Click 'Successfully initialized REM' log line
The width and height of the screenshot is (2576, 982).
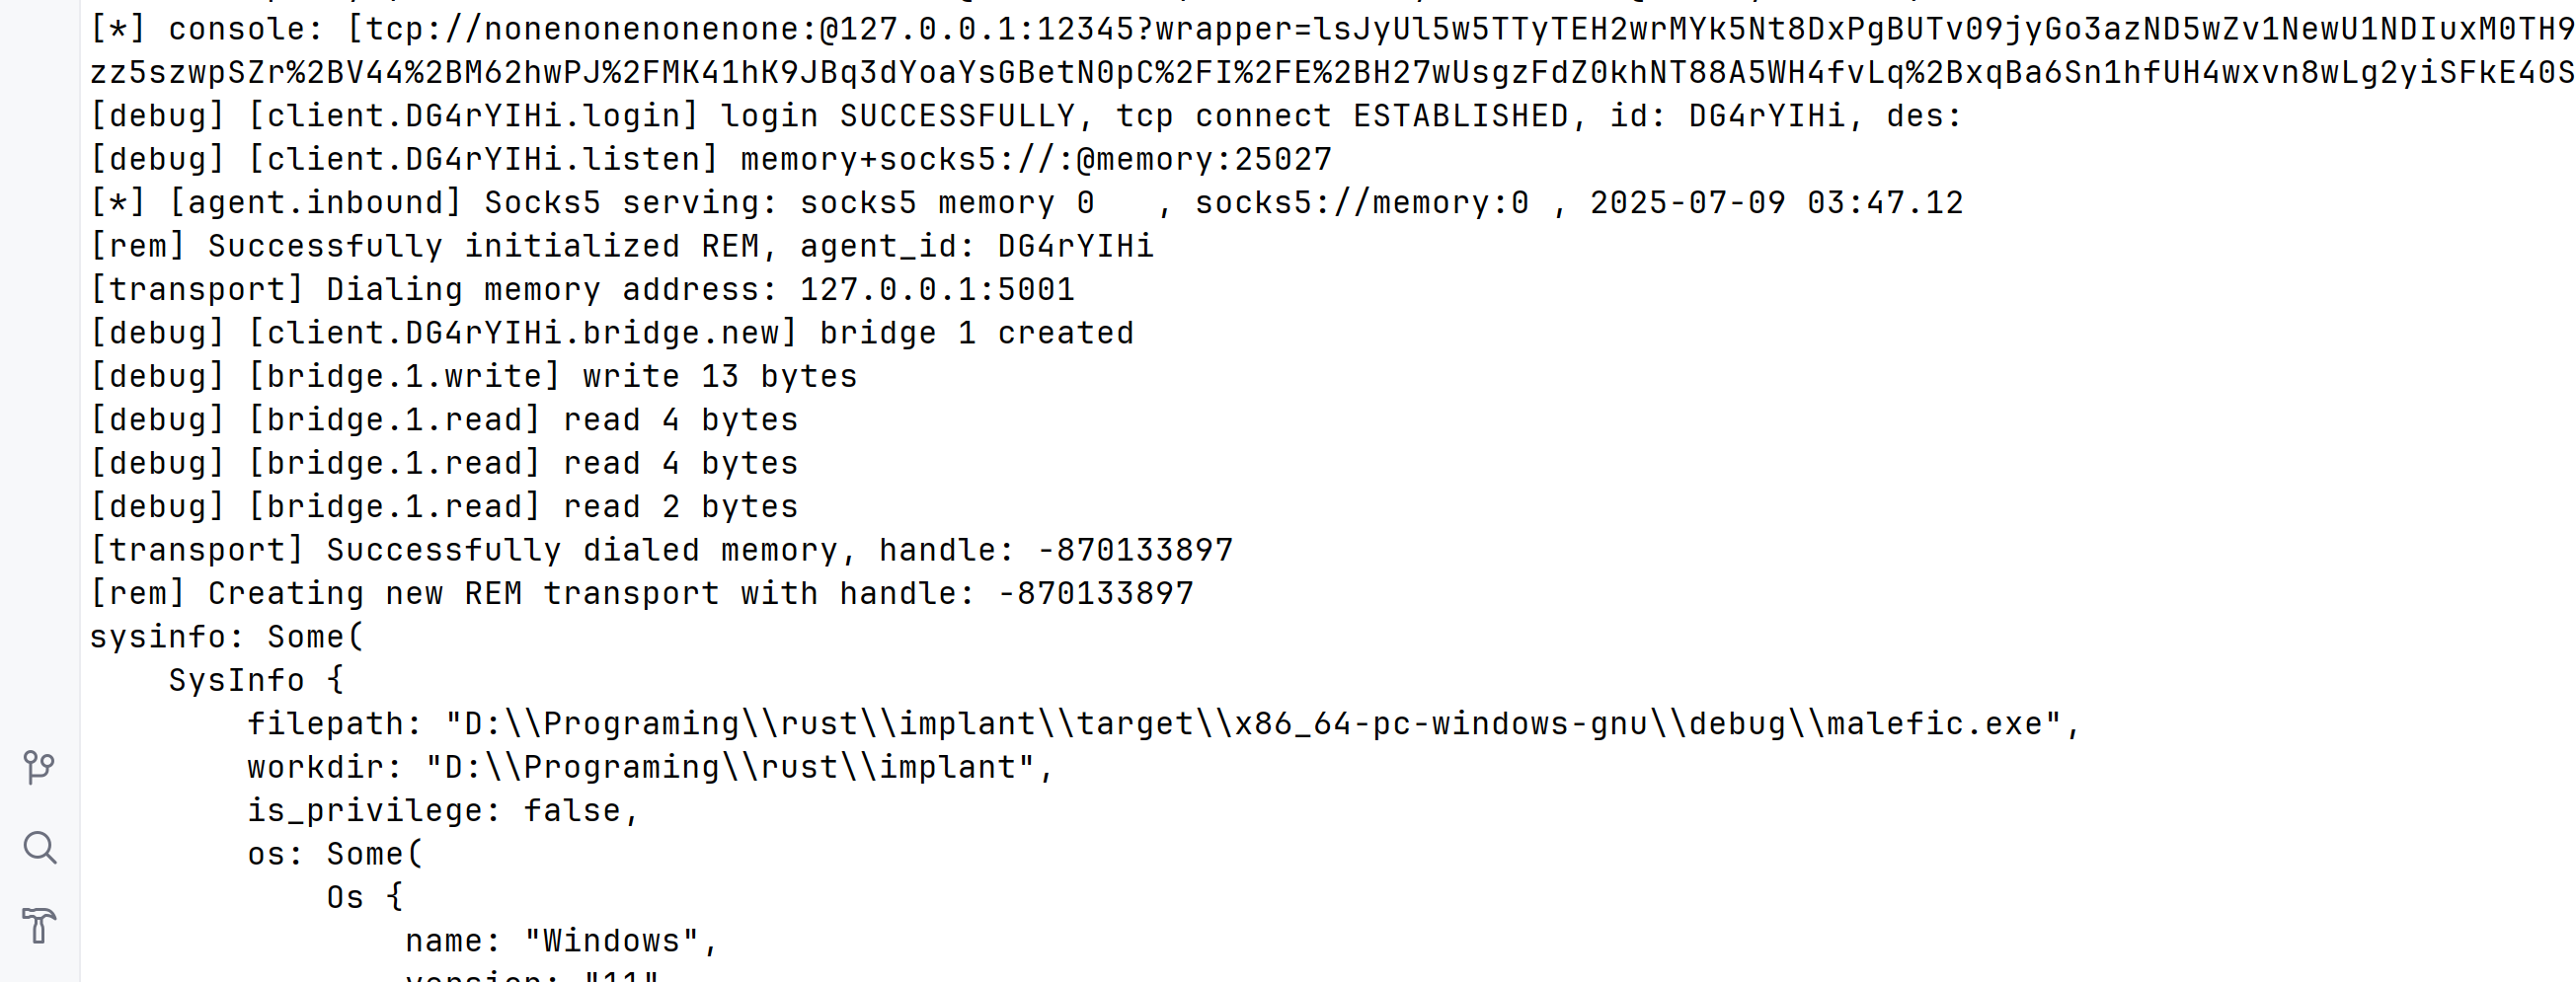[622, 246]
